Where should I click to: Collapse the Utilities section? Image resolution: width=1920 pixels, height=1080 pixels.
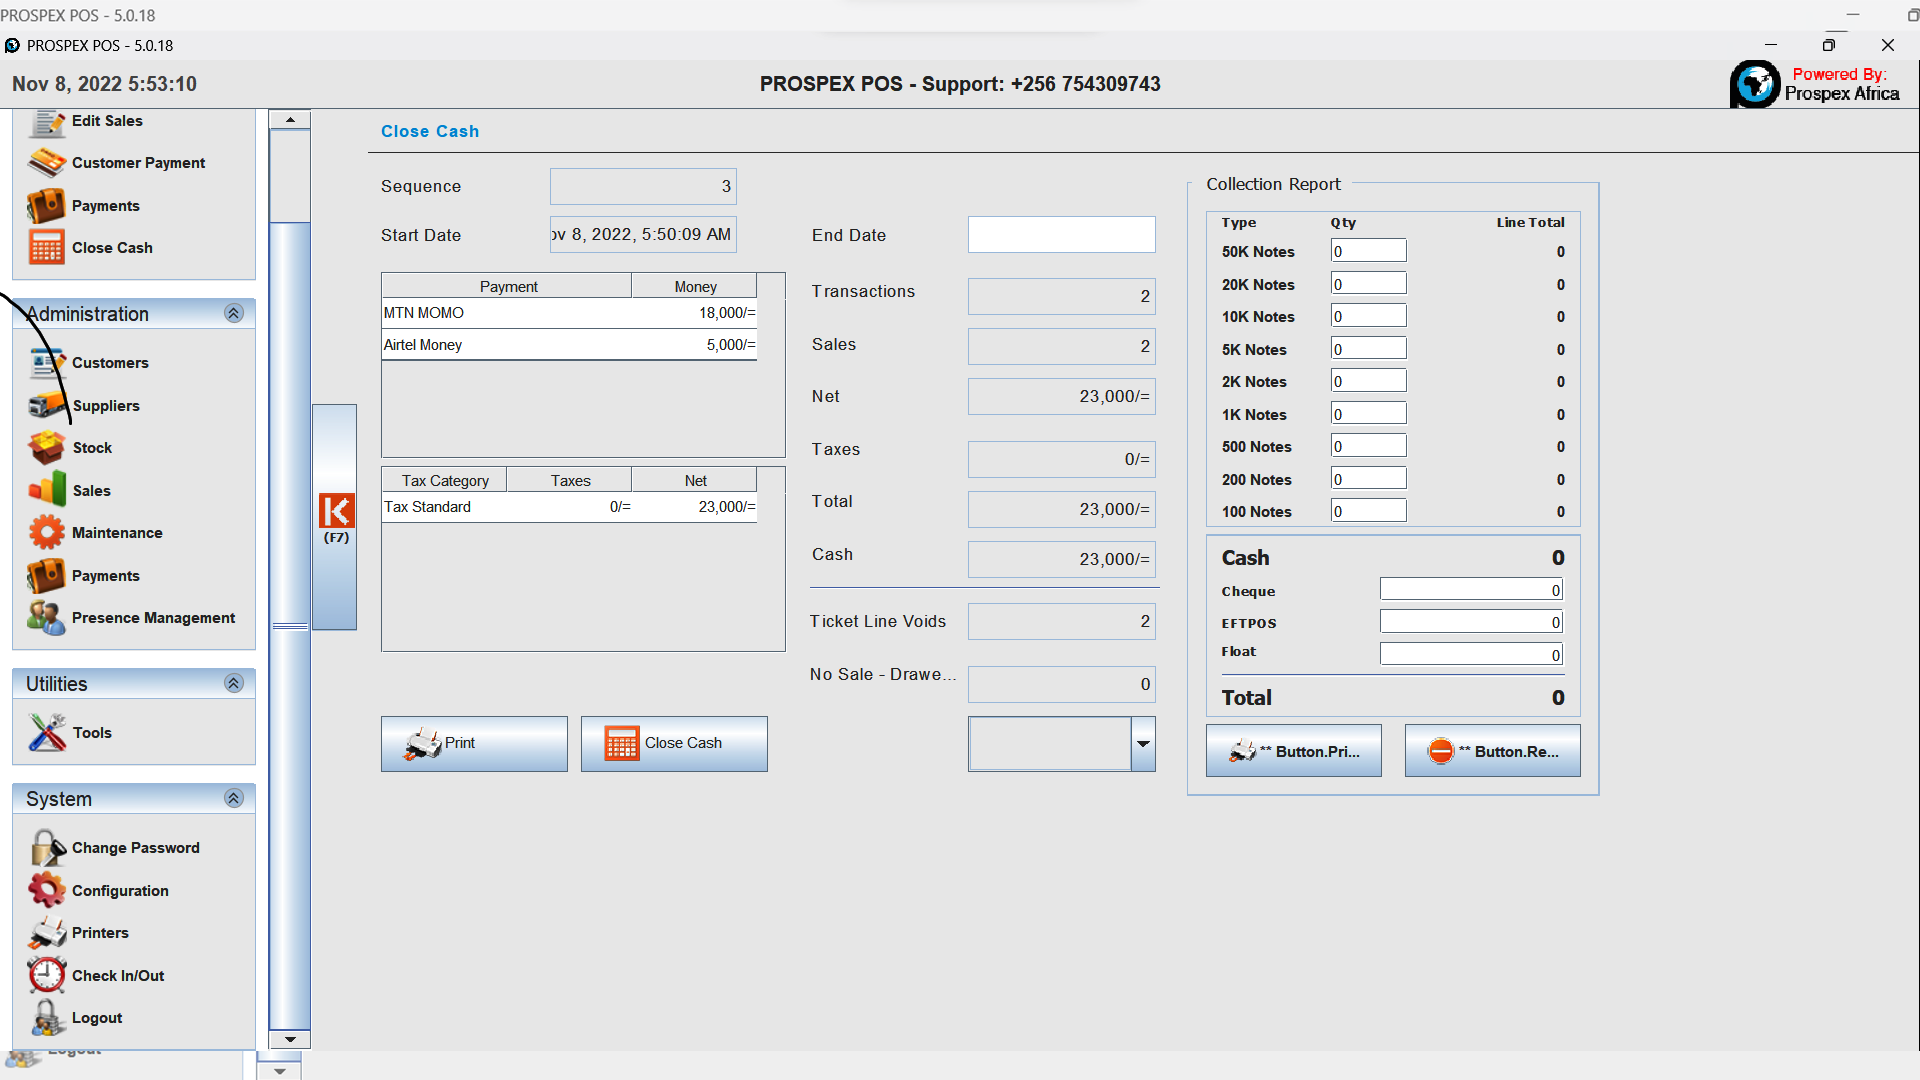point(234,683)
